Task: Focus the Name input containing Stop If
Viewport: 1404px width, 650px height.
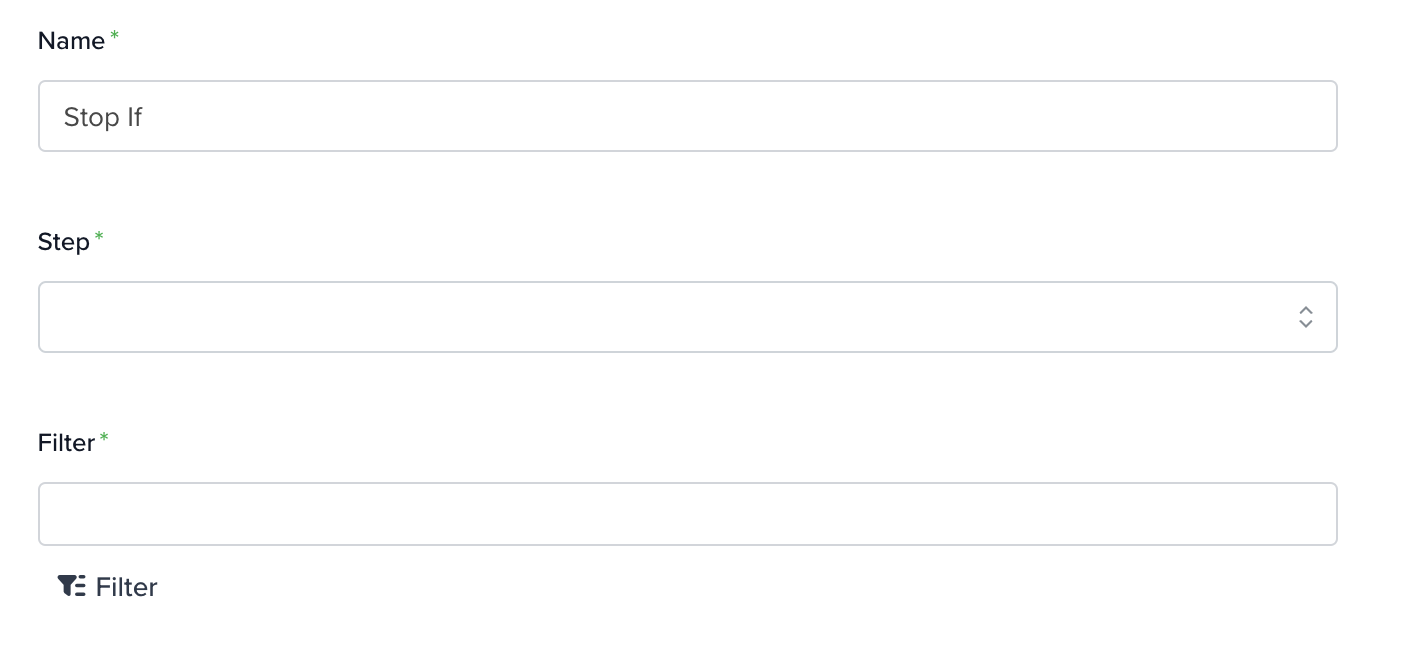Action: tap(688, 116)
